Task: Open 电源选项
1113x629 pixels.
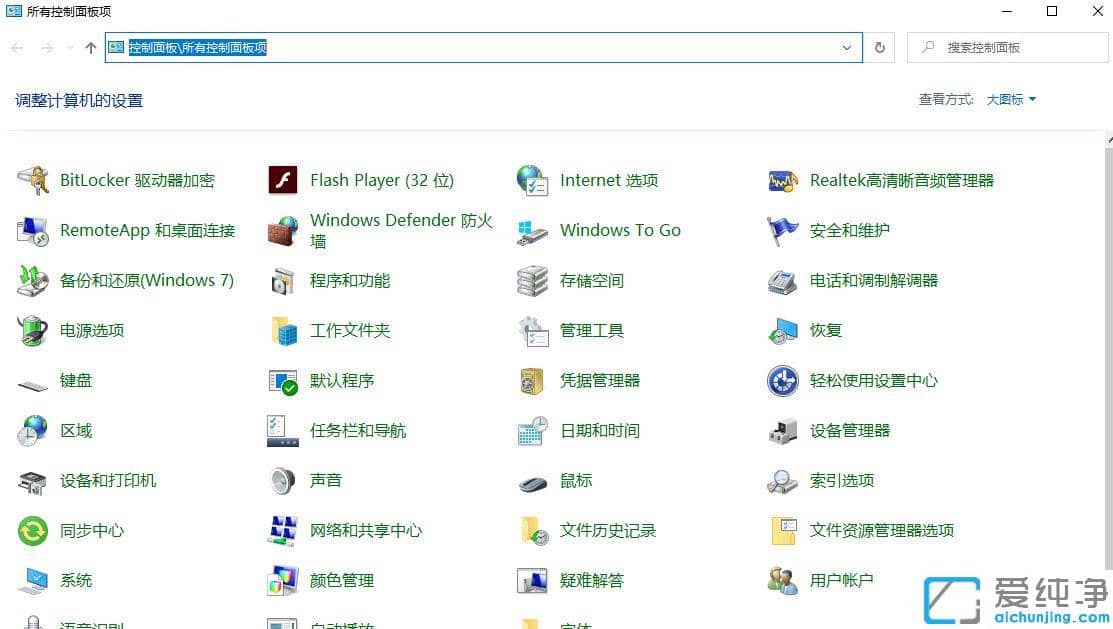Action: tap(93, 330)
